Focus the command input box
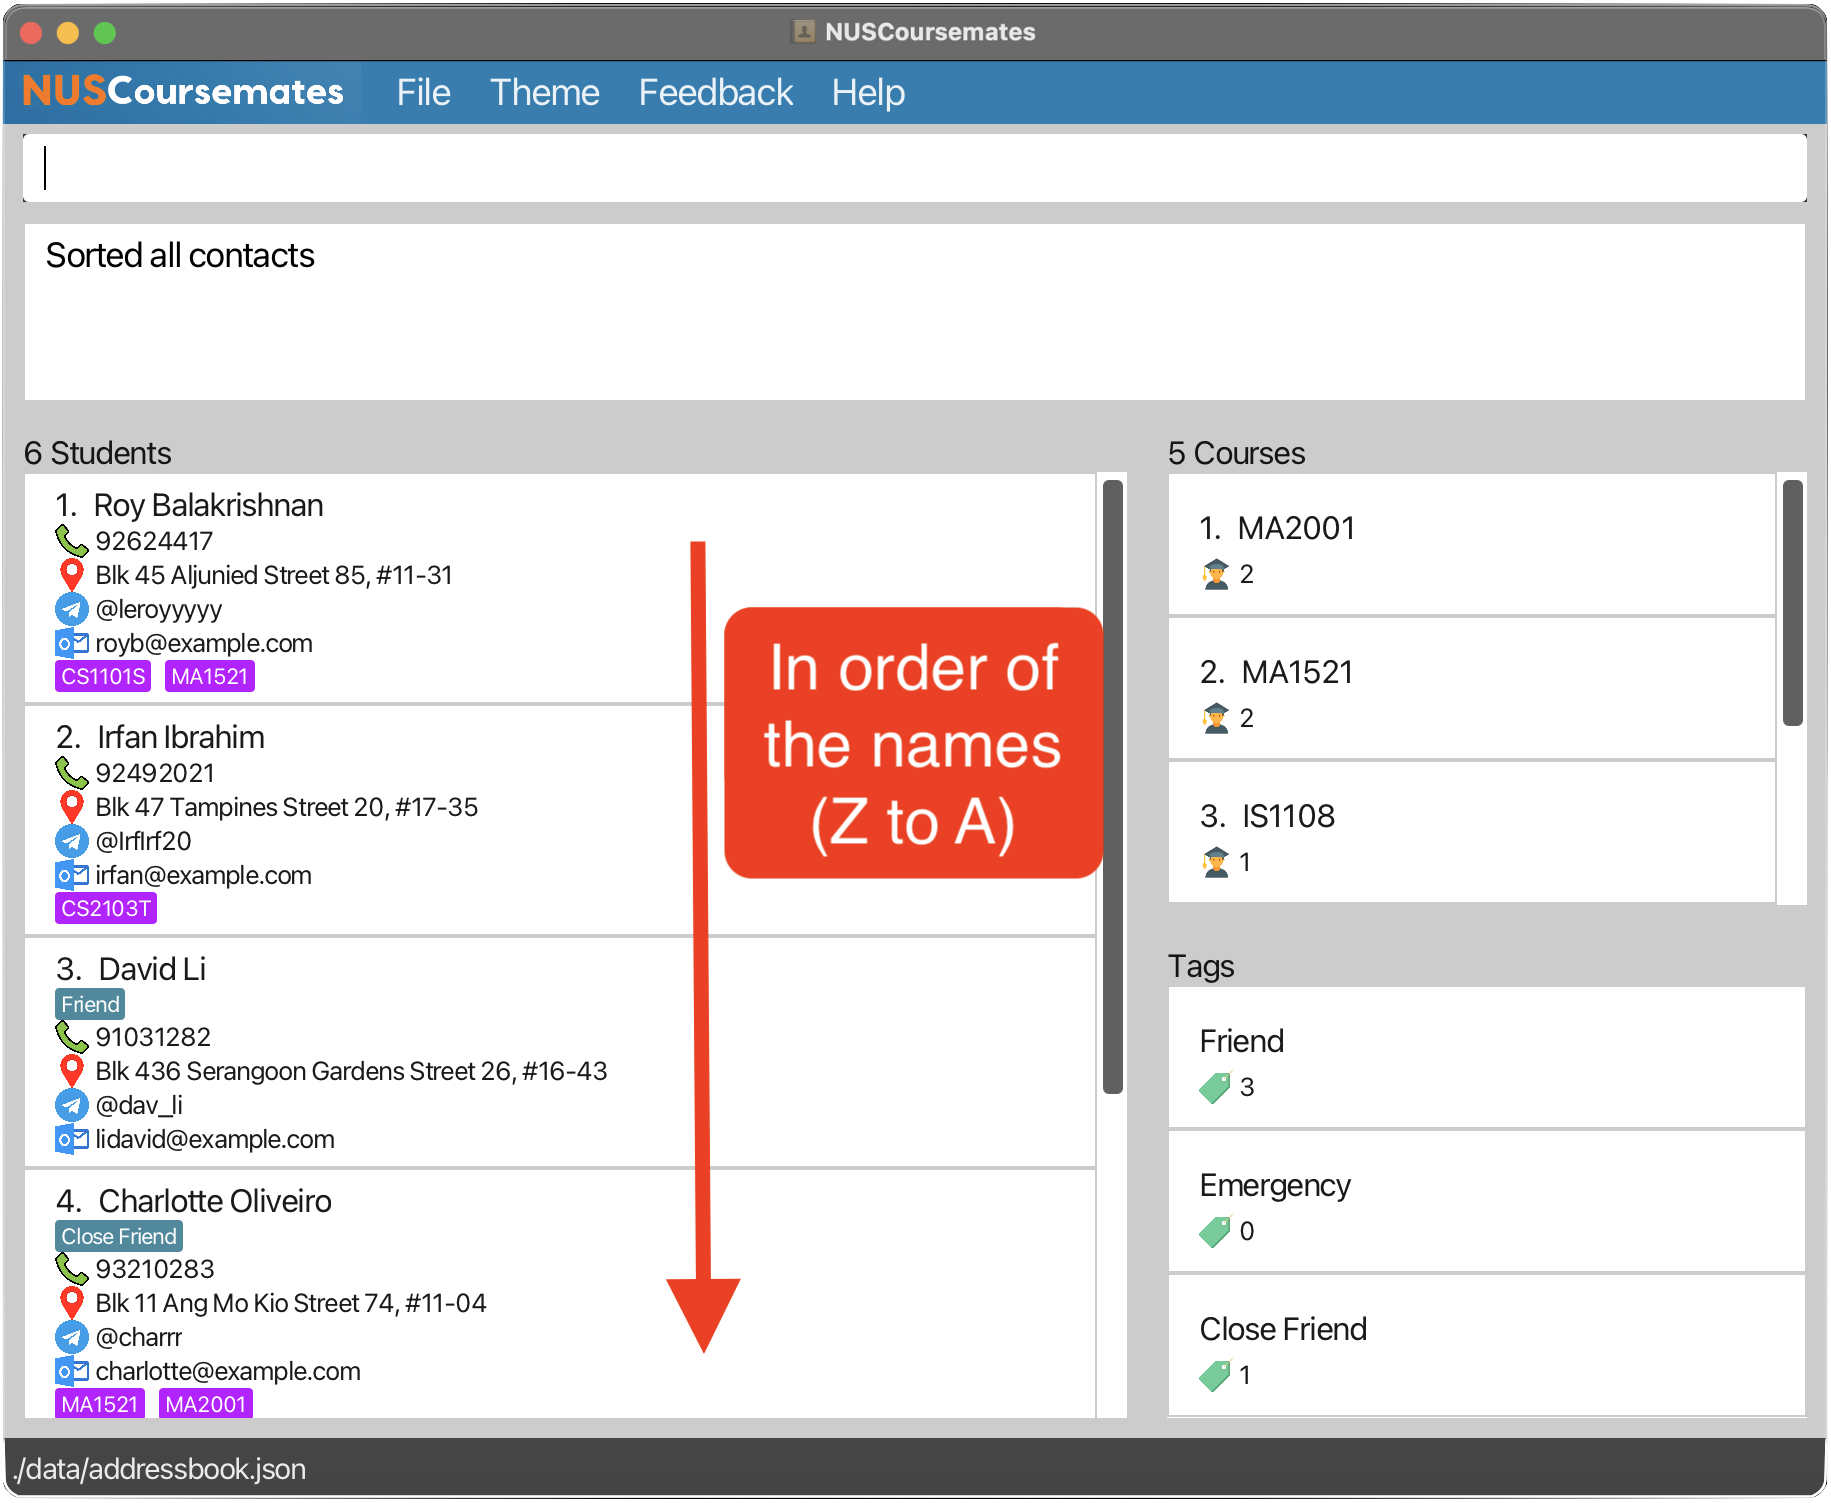The height and width of the screenshot is (1503, 1831). pyautogui.click(x=915, y=168)
